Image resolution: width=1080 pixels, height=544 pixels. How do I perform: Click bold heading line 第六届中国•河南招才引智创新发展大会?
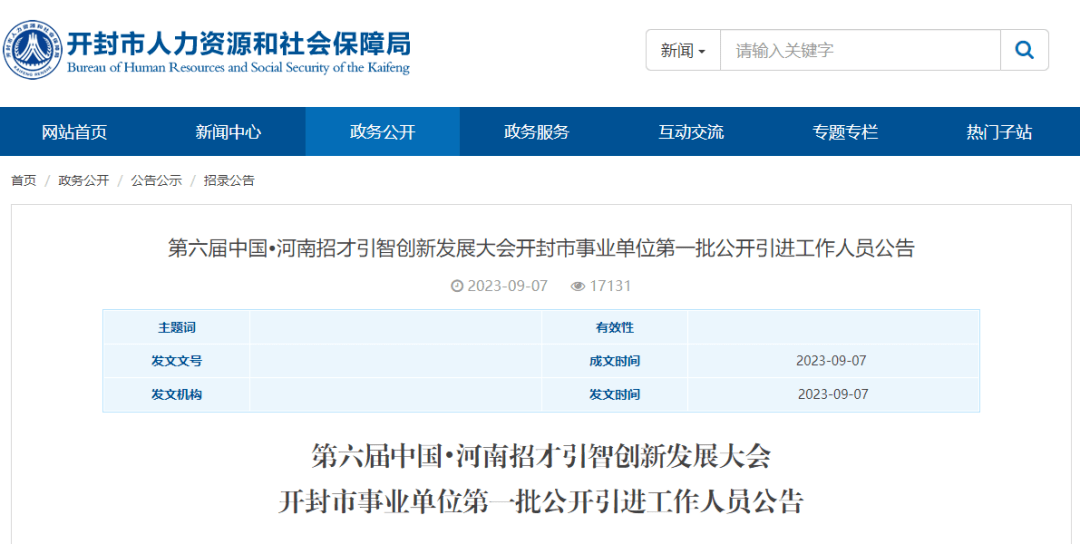pos(541,456)
